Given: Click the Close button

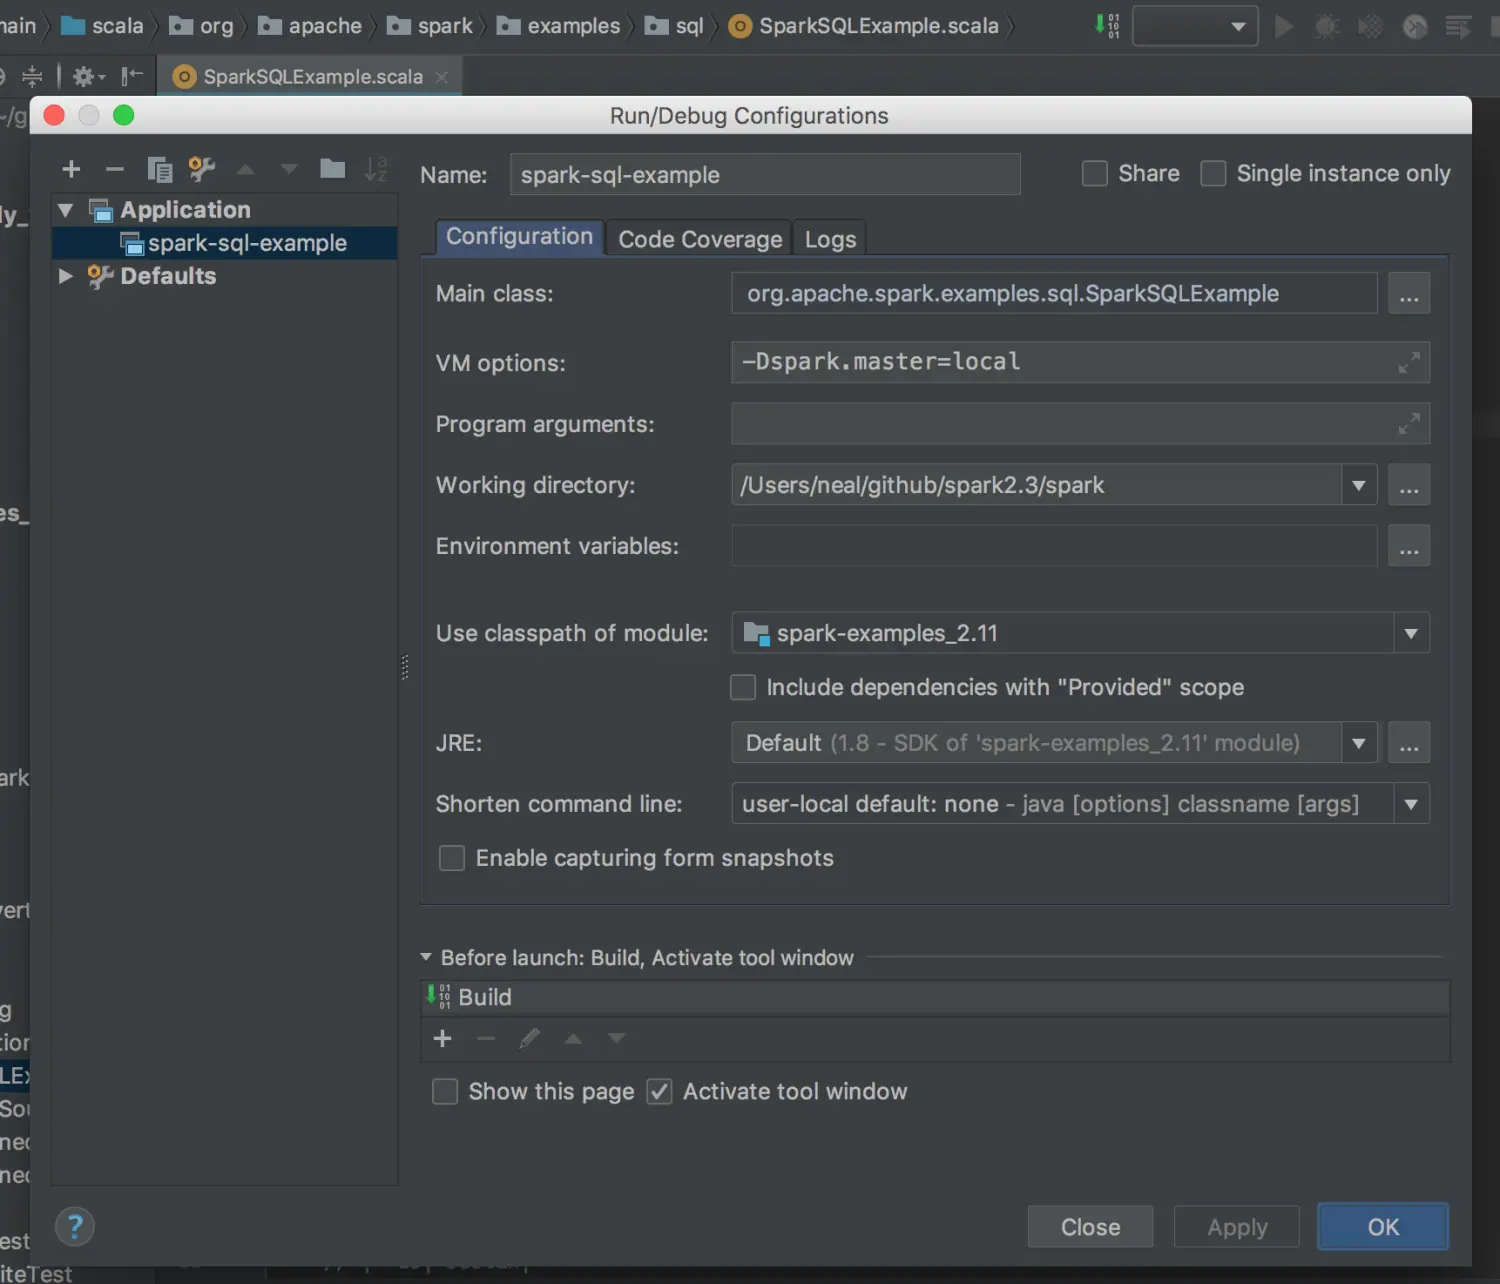Looking at the screenshot, I should [1090, 1227].
